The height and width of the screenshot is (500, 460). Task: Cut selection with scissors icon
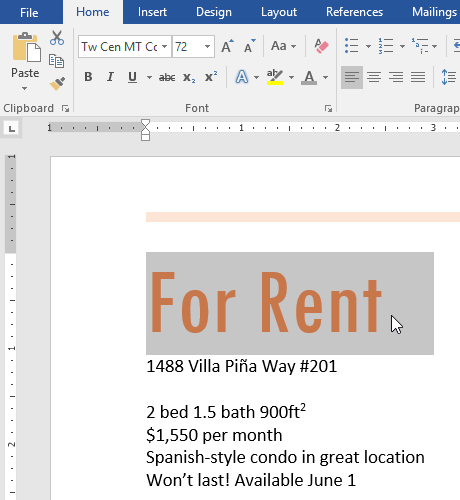point(57,38)
